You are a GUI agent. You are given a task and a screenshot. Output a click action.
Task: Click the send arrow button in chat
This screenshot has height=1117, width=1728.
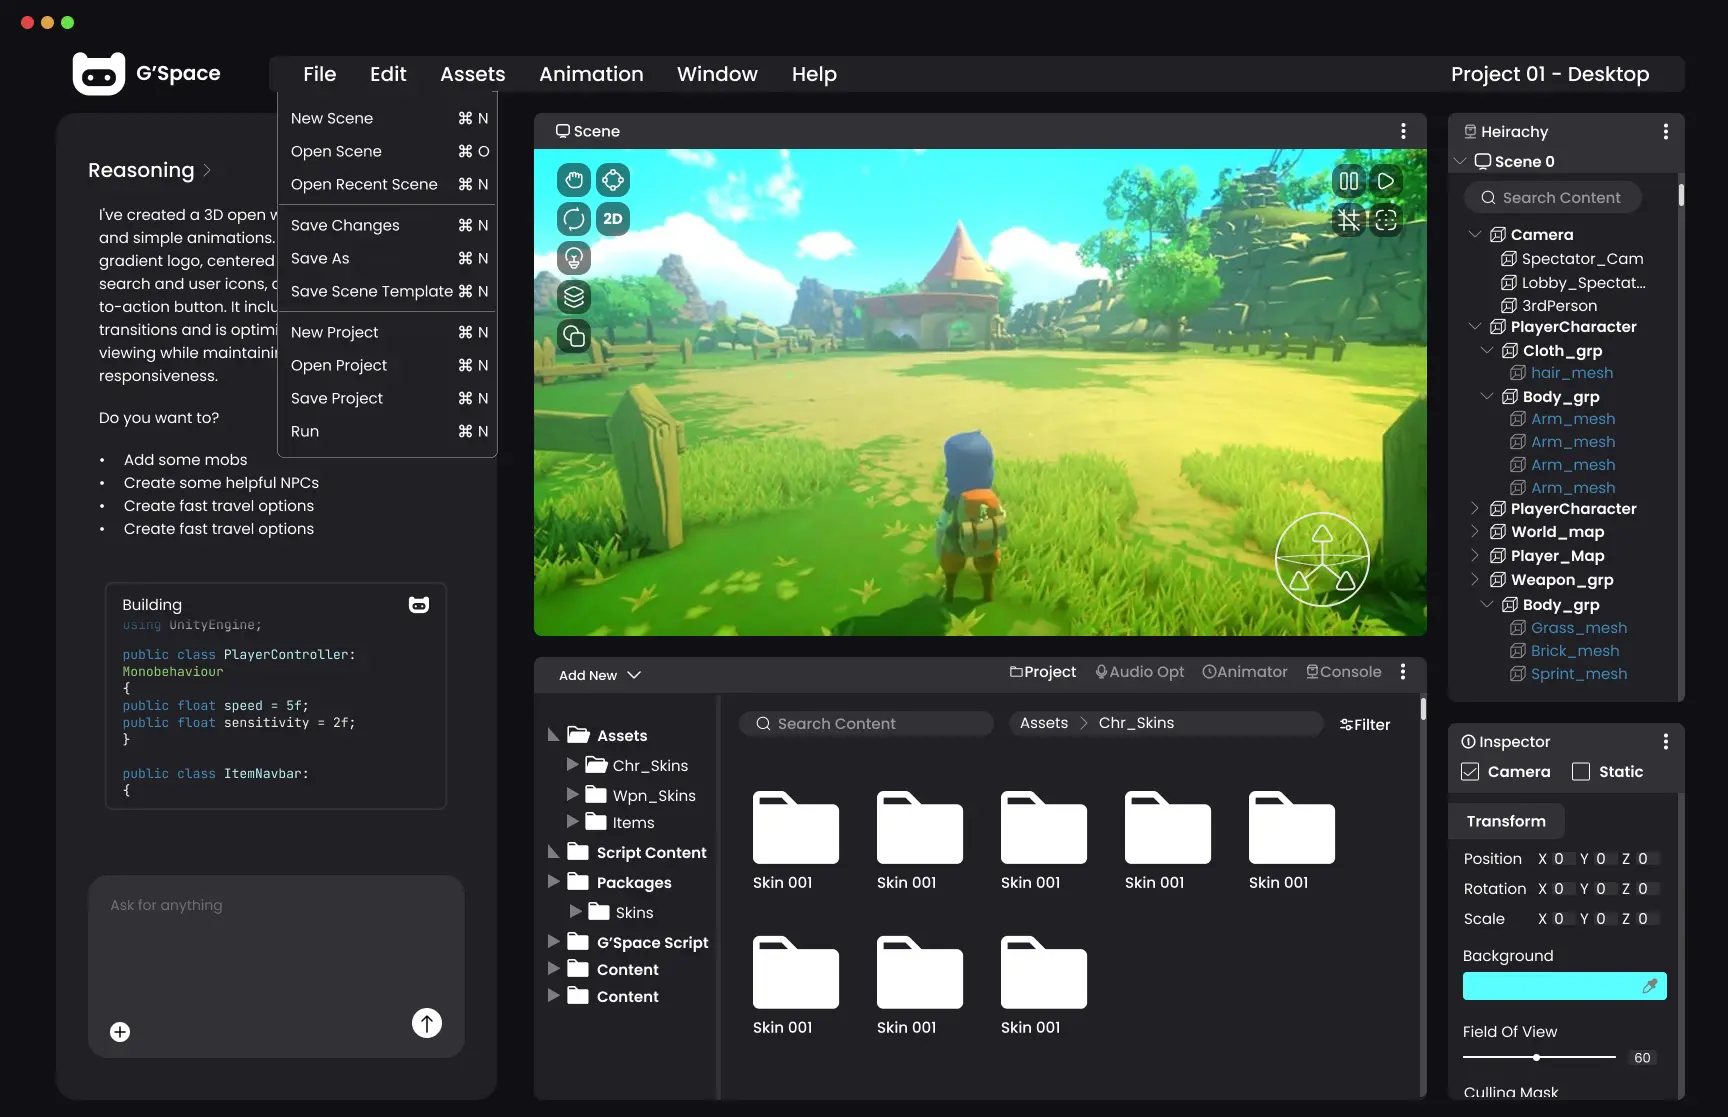click(427, 1022)
